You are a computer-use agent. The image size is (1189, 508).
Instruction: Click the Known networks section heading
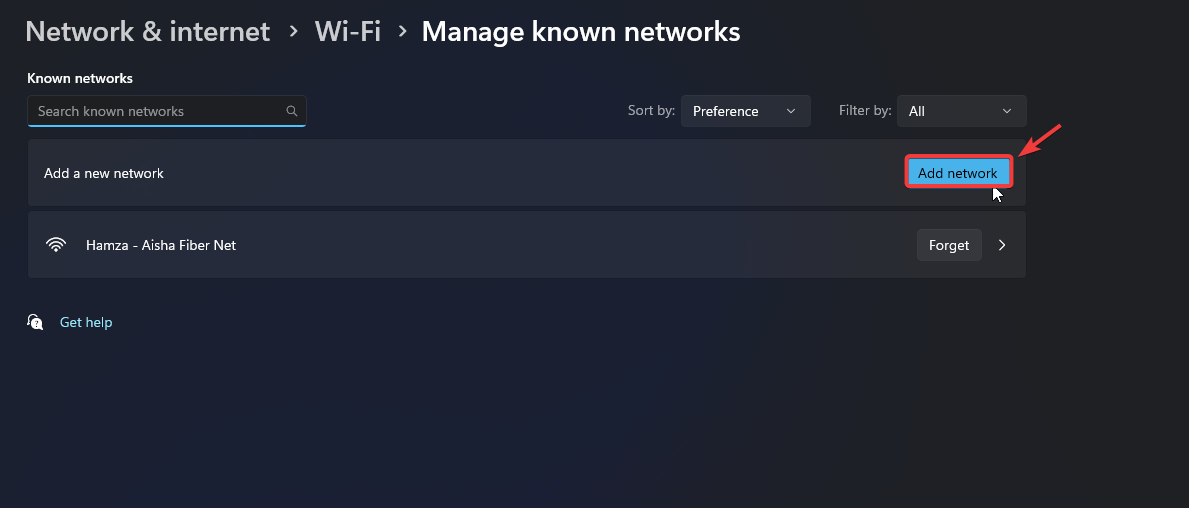[x=80, y=78]
